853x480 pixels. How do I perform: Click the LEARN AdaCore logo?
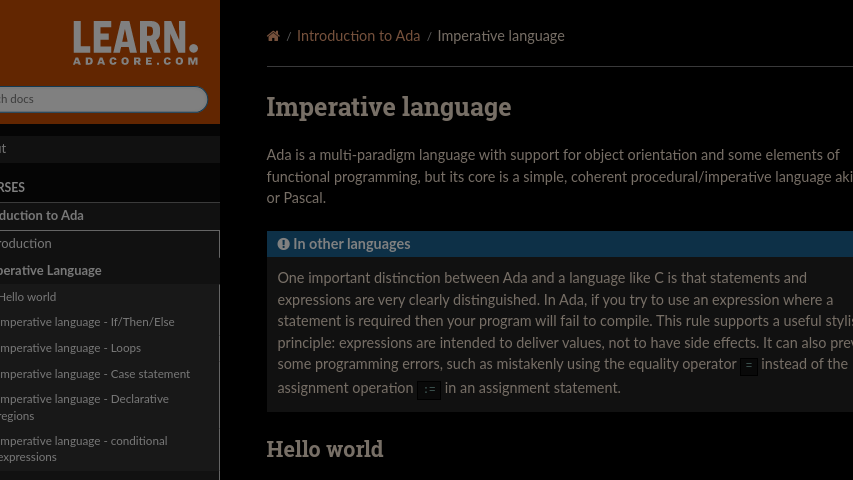pos(136,44)
